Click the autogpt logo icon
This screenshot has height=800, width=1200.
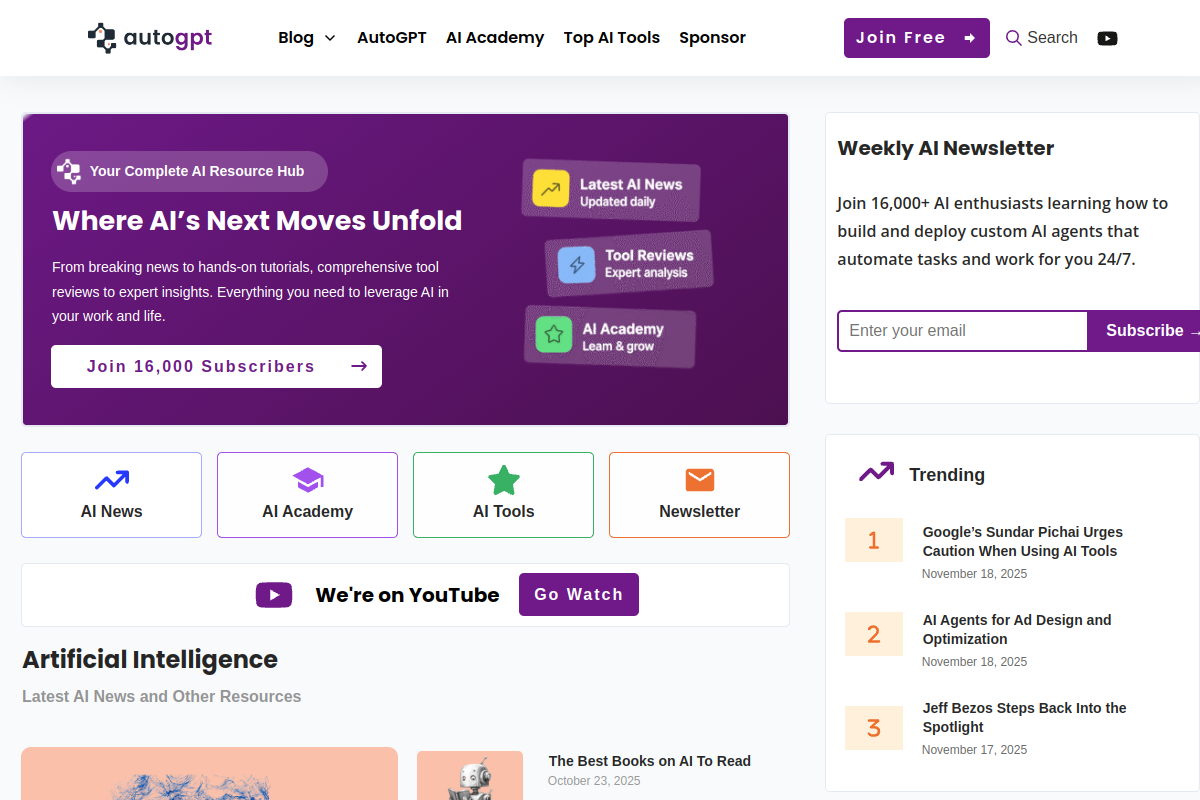(x=102, y=38)
